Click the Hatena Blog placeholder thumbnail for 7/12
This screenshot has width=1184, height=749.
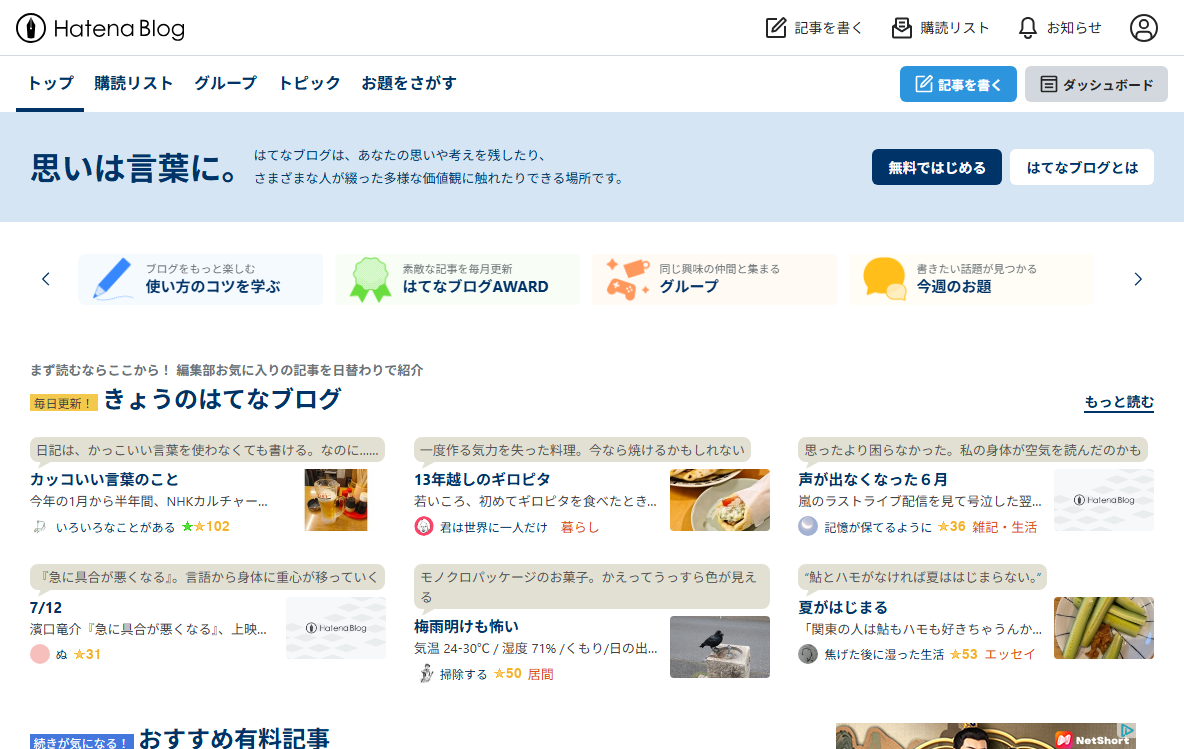[x=336, y=627]
